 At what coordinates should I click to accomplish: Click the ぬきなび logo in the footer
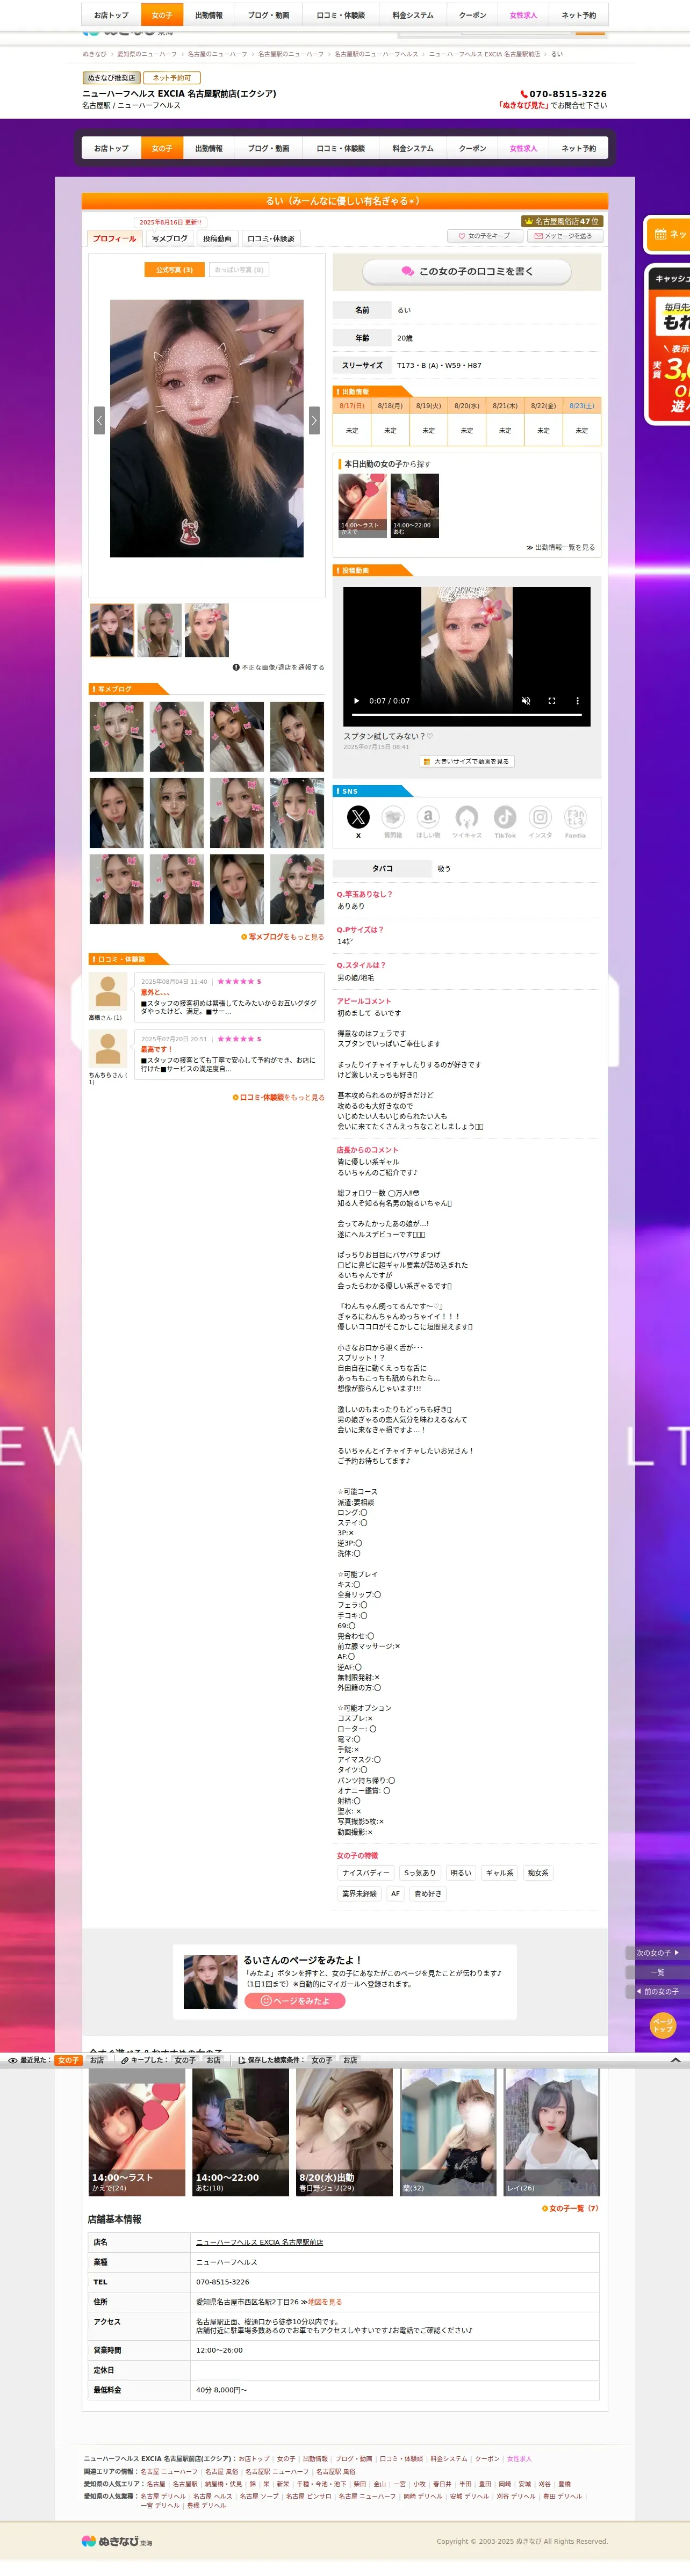(x=117, y=2541)
